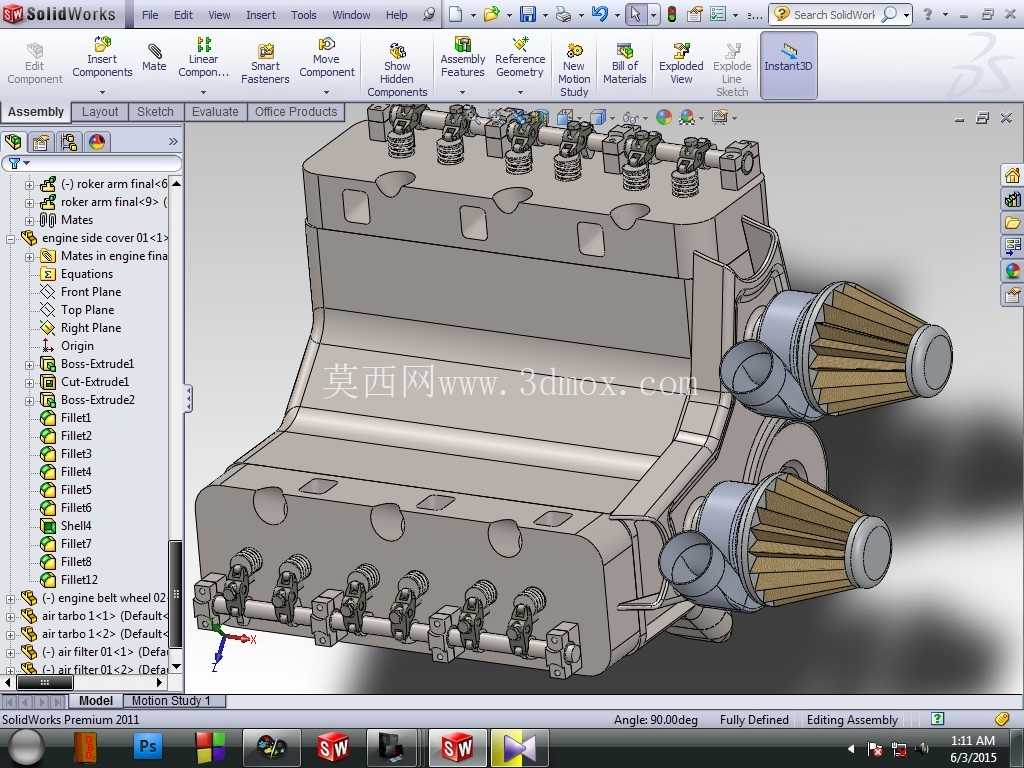
Task: Choose Show Hidden Components
Action: (397, 69)
